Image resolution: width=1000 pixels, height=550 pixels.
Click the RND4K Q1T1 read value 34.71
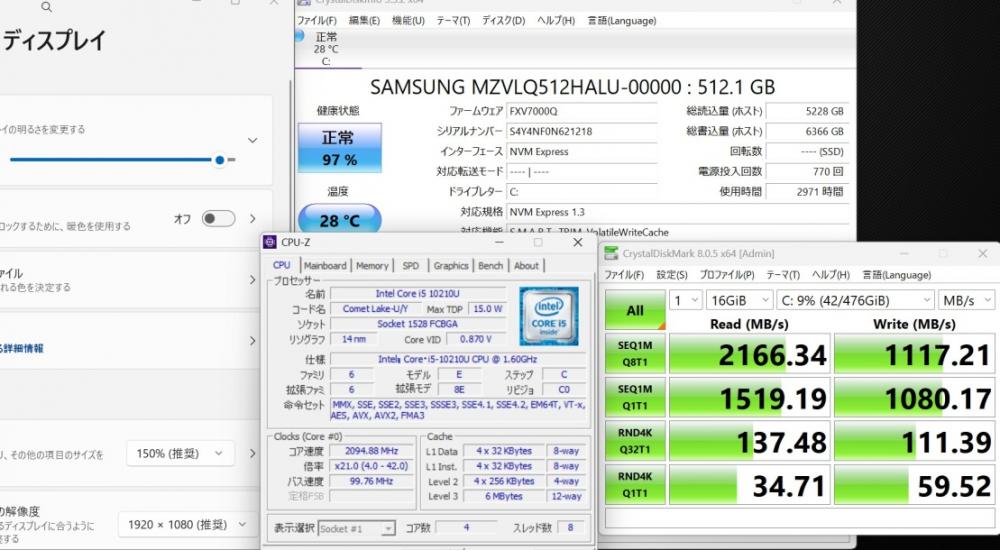tap(749, 484)
